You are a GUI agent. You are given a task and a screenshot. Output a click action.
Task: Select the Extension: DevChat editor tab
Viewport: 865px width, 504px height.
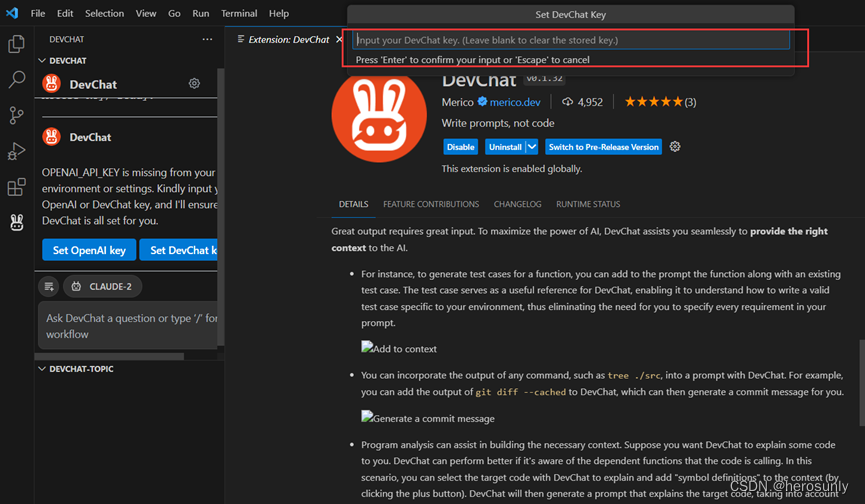[288, 39]
